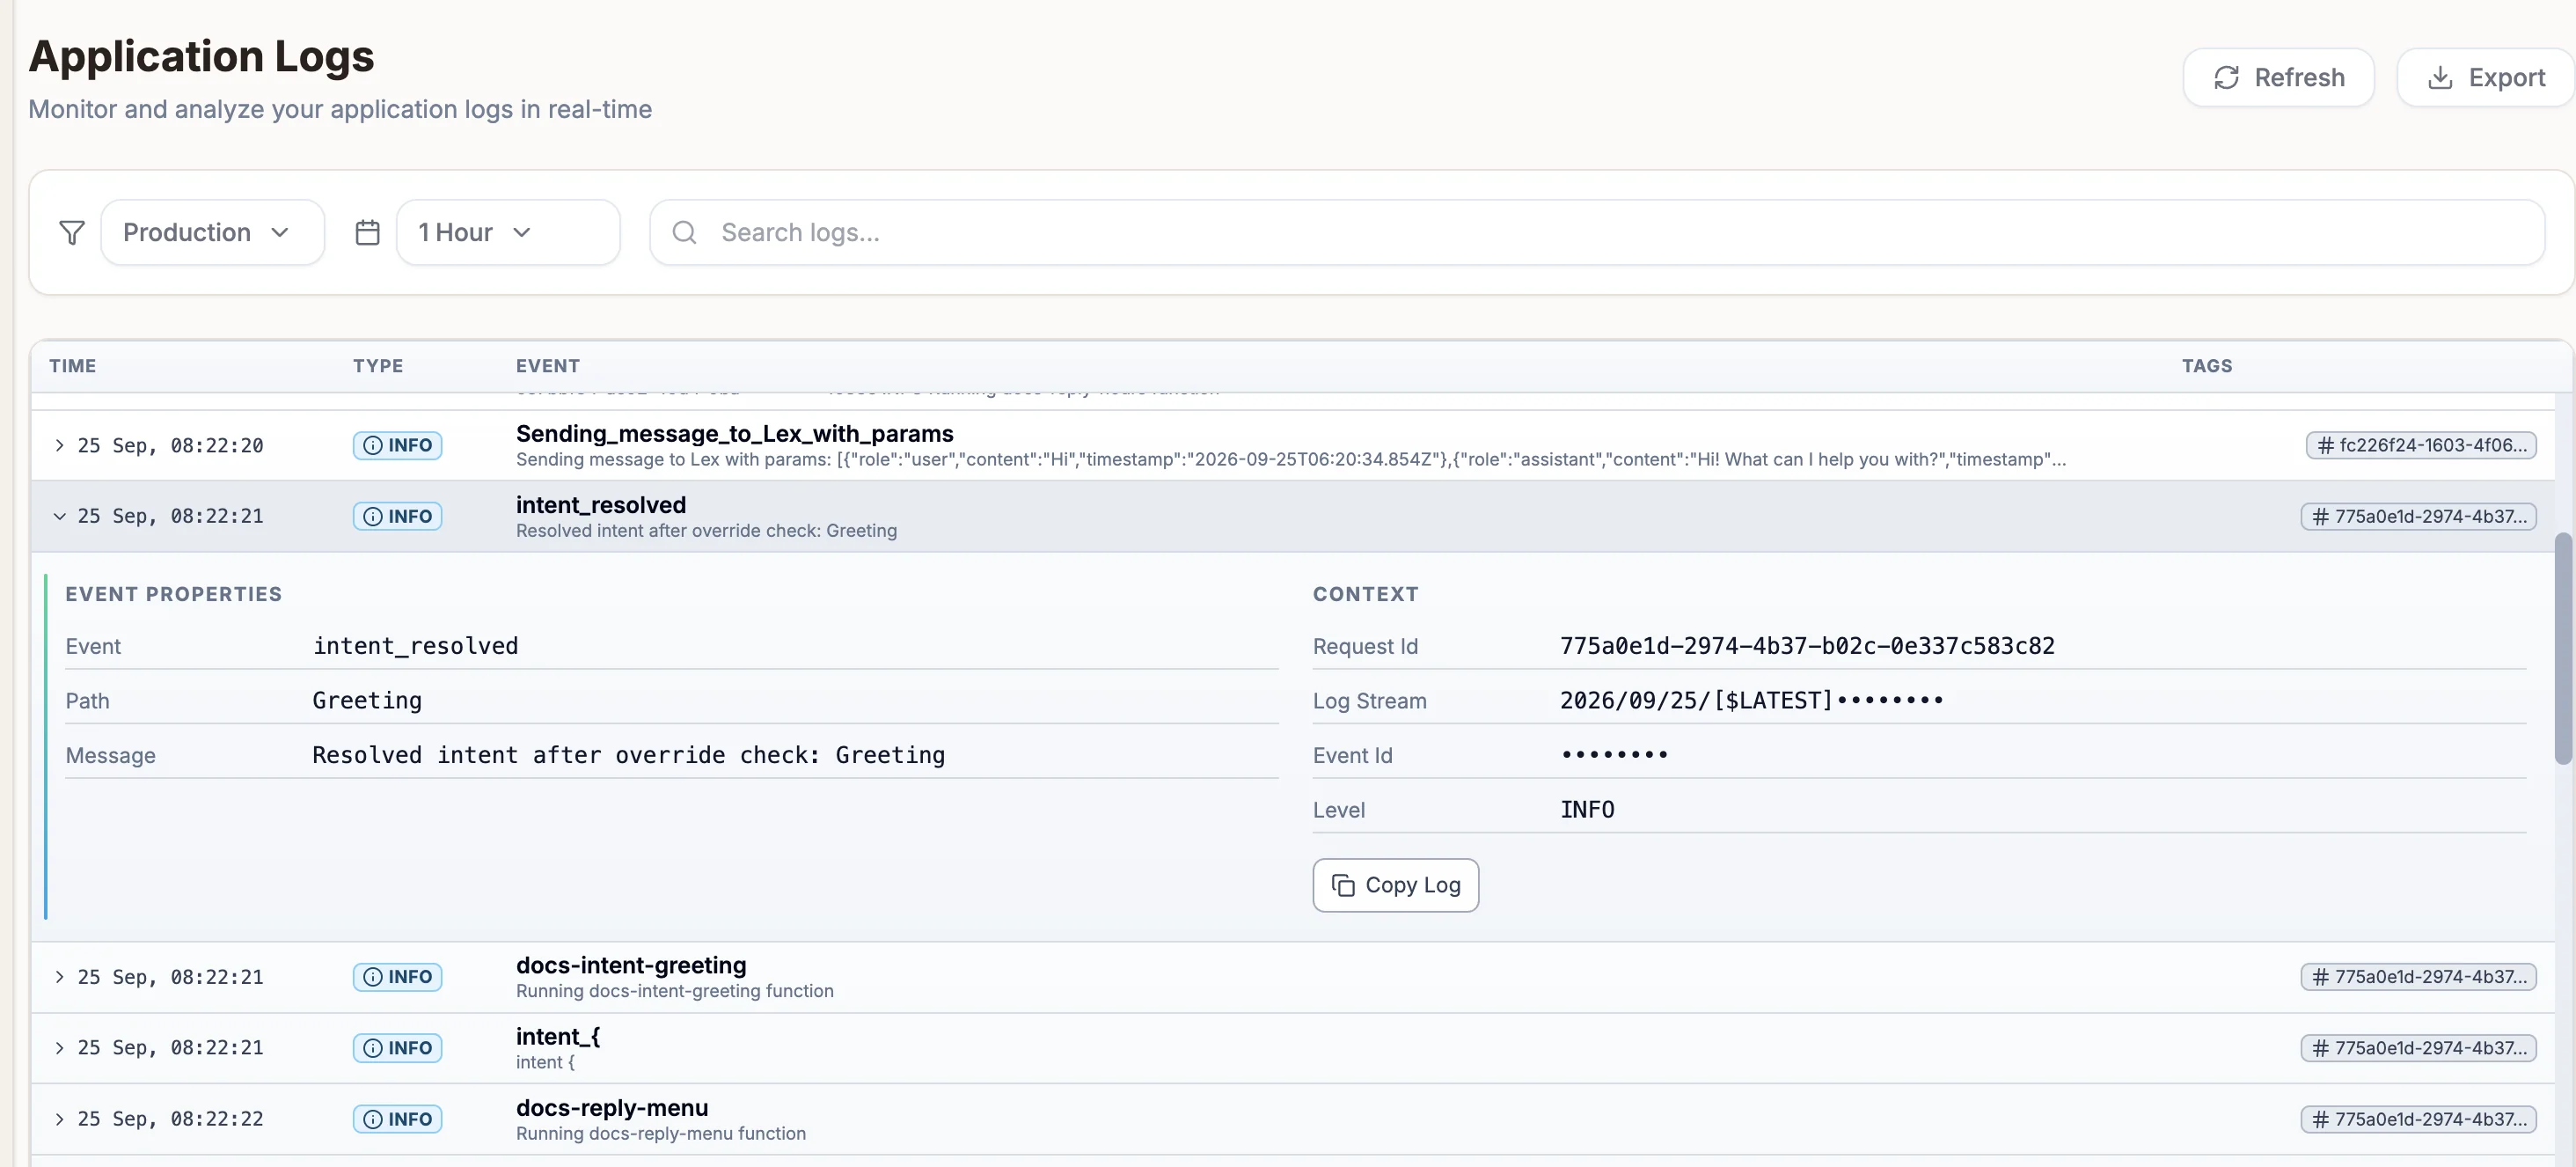The image size is (2576, 1167).
Task: Expand the Sending_message_to_Lex_with_params log row
Action: [x=59, y=445]
